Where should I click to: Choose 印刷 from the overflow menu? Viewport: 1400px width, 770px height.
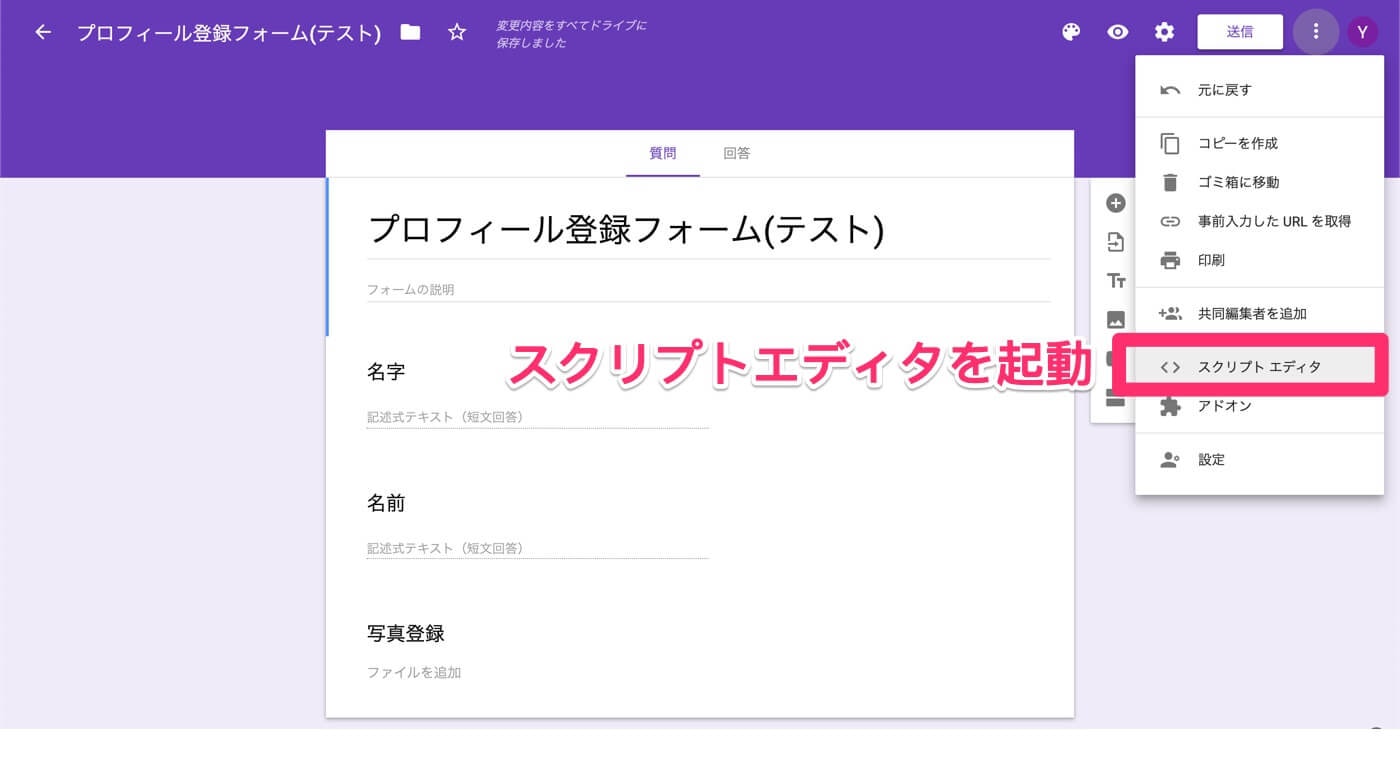point(1211,259)
